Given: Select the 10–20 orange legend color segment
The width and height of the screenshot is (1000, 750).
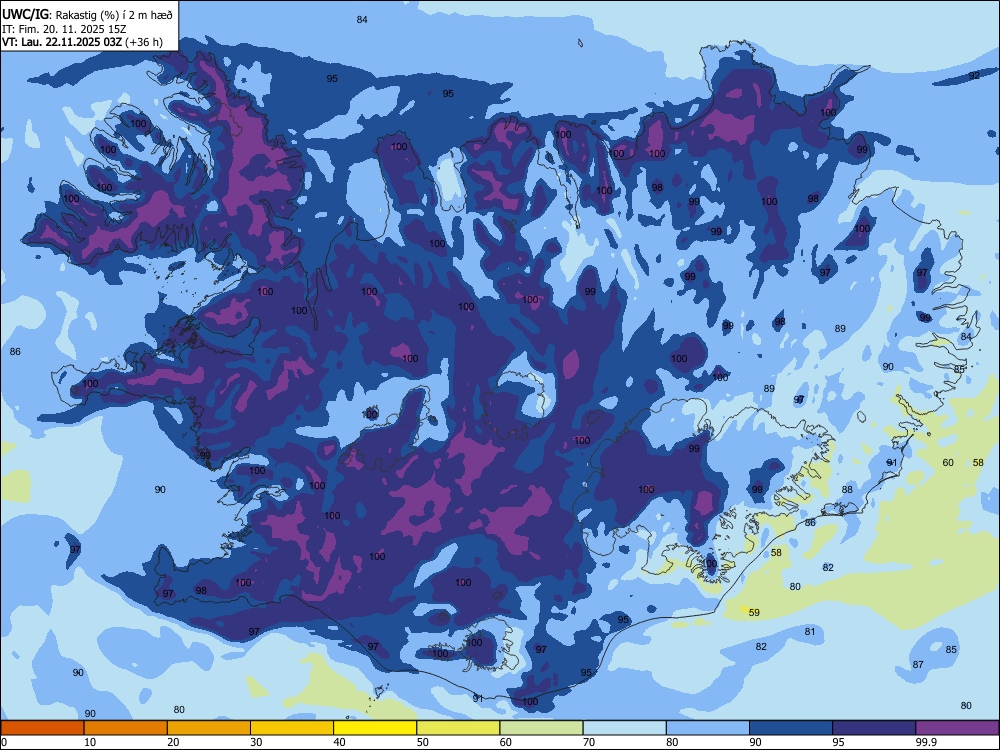Looking at the screenshot, I should point(126,728).
